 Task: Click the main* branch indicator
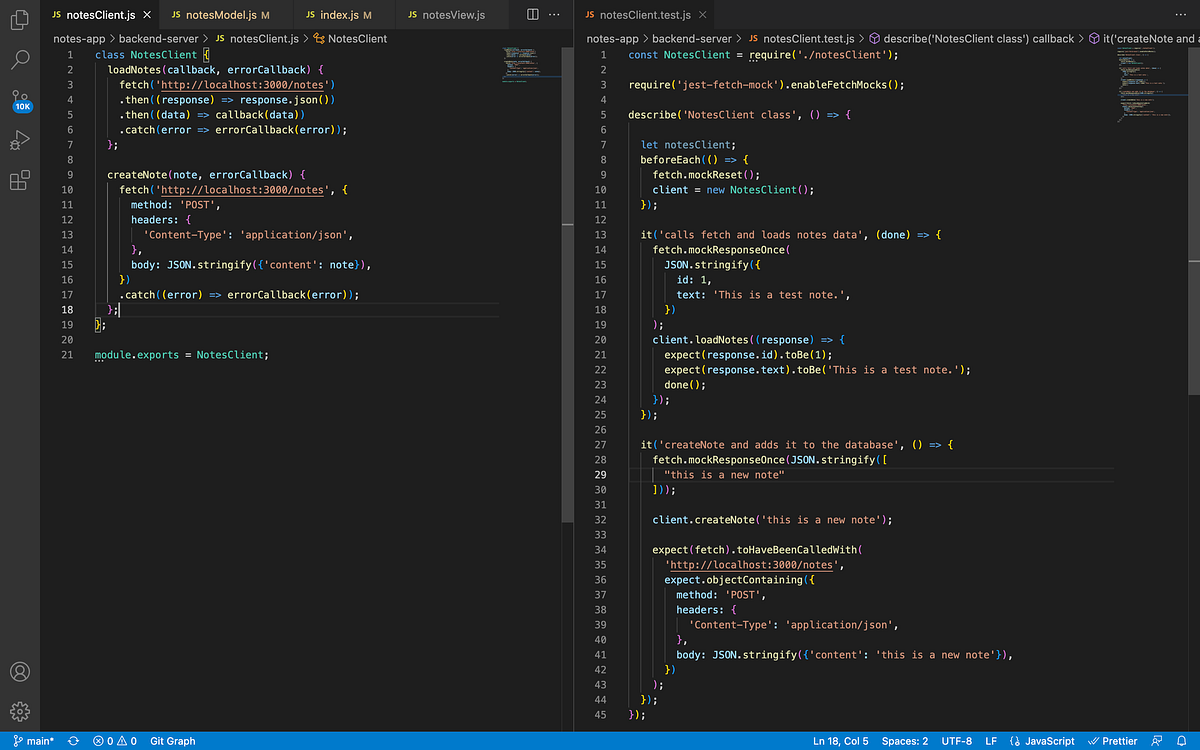tap(35, 741)
